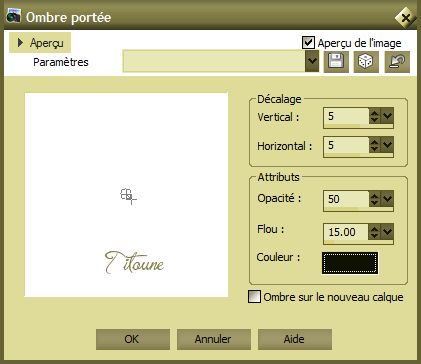
Task: Click the Aide button
Action: pos(295,339)
